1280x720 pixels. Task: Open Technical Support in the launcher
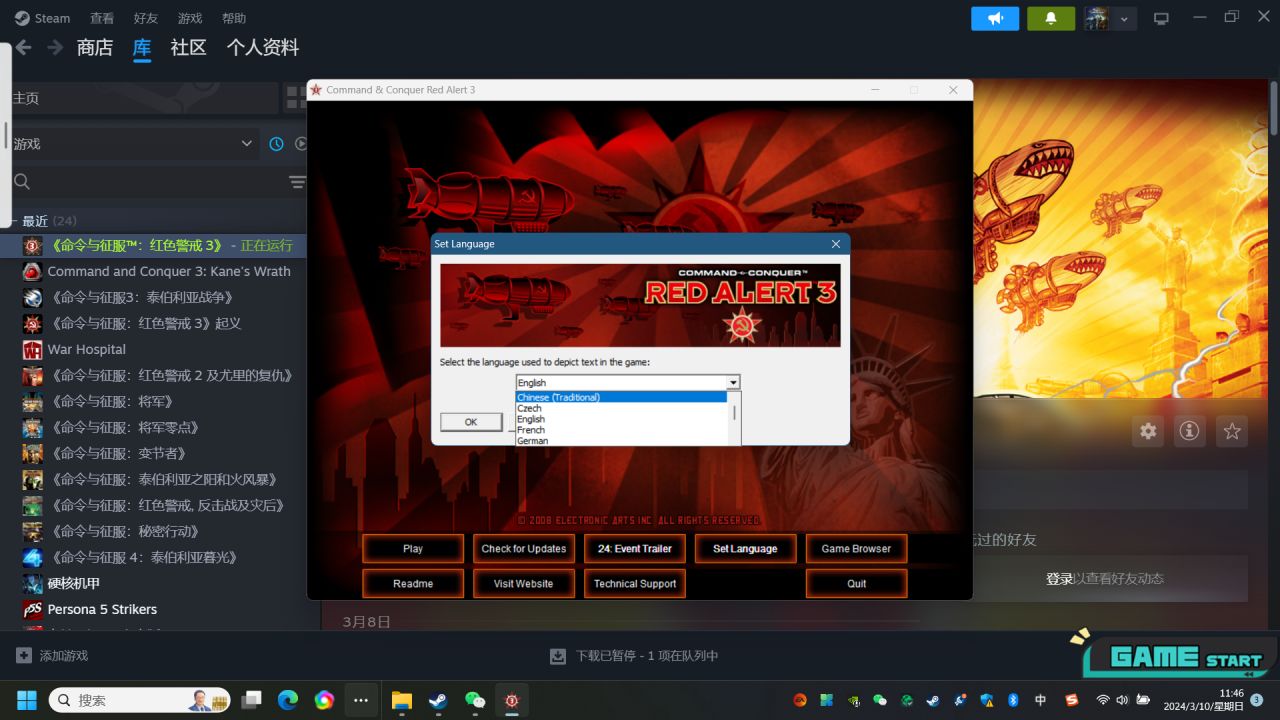635,583
